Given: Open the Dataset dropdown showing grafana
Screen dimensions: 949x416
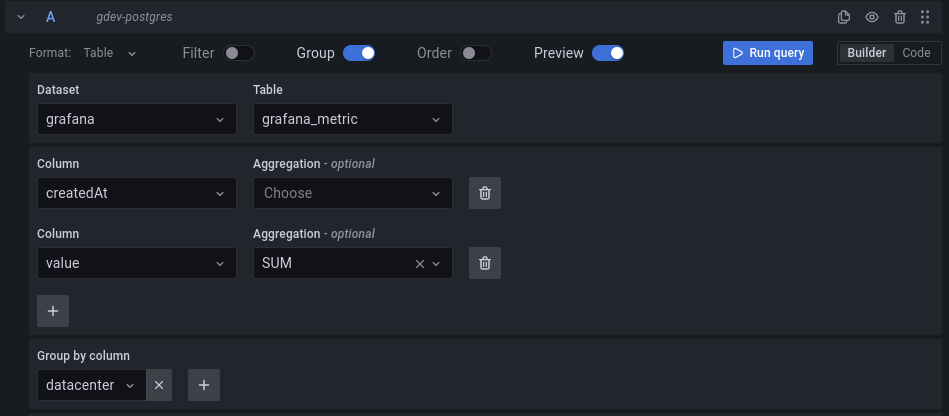Looking at the screenshot, I should point(136,119).
